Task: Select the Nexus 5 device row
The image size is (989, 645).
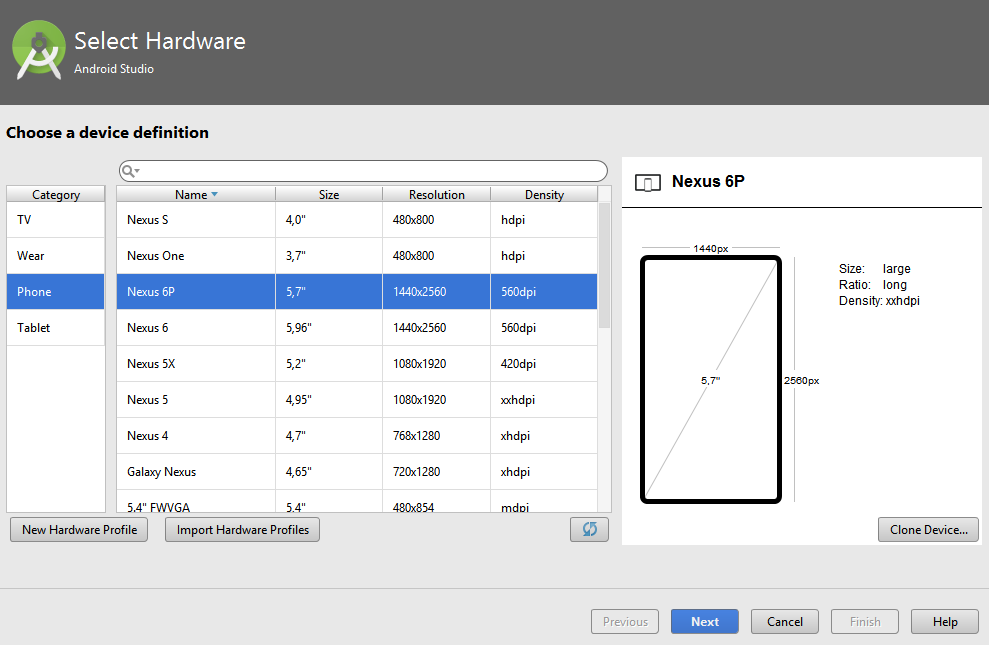Action: click(357, 399)
